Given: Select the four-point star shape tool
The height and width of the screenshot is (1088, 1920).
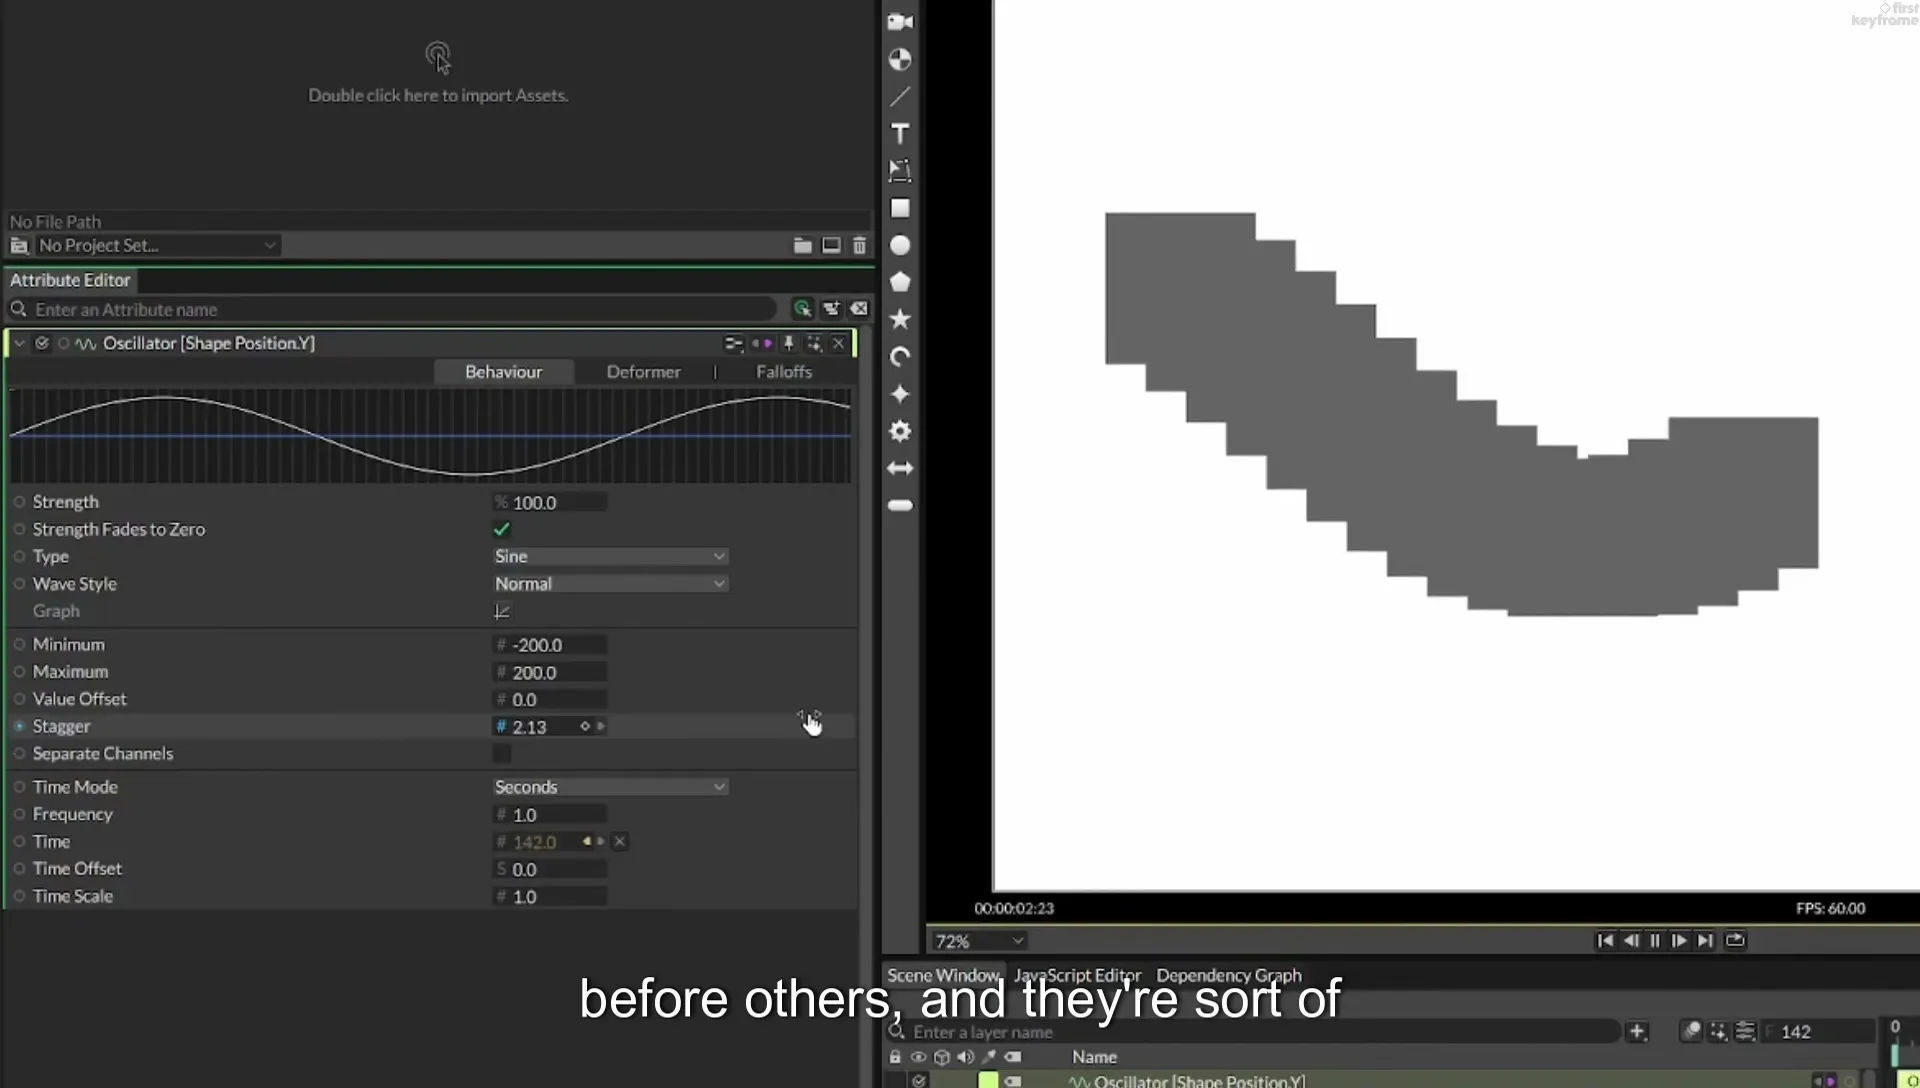Looking at the screenshot, I should (x=900, y=394).
